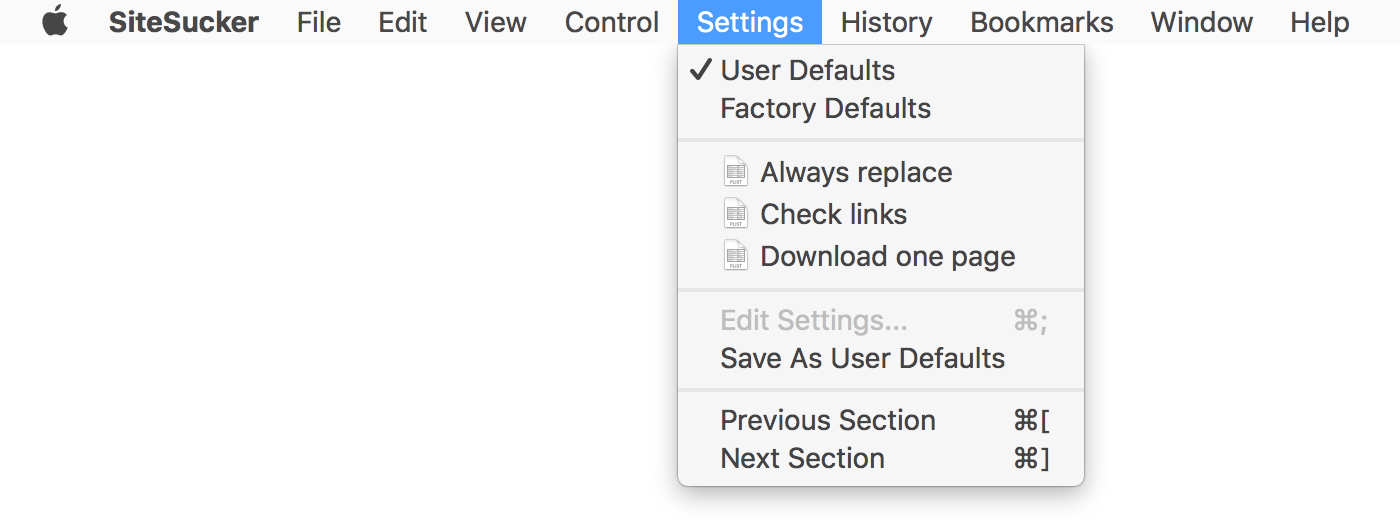Click the Check links document icon

coord(736,214)
